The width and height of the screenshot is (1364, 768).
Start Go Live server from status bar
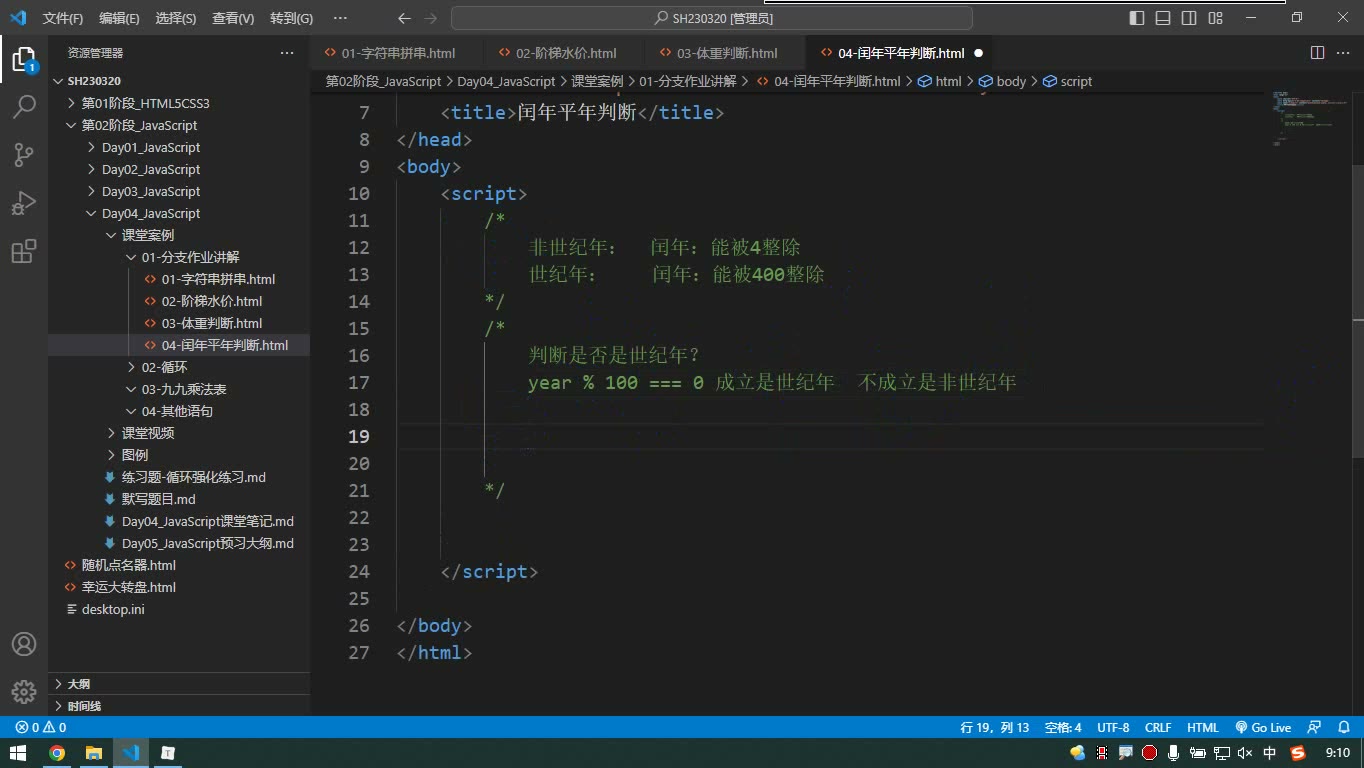(x=1263, y=728)
